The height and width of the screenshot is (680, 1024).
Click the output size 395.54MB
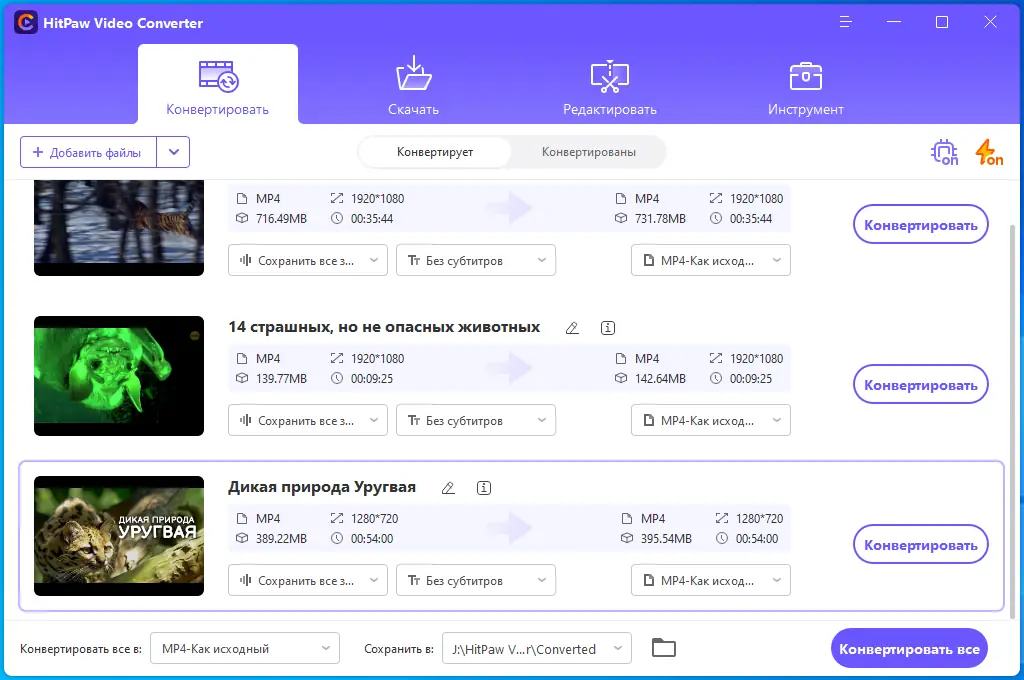[x=666, y=539]
